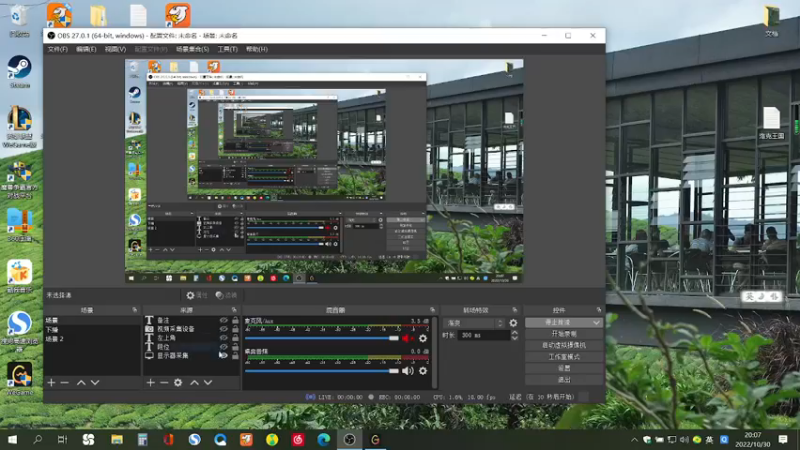The height and width of the screenshot is (450, 800).
Task: Lock the 备注 source
Action: point(235,320)
